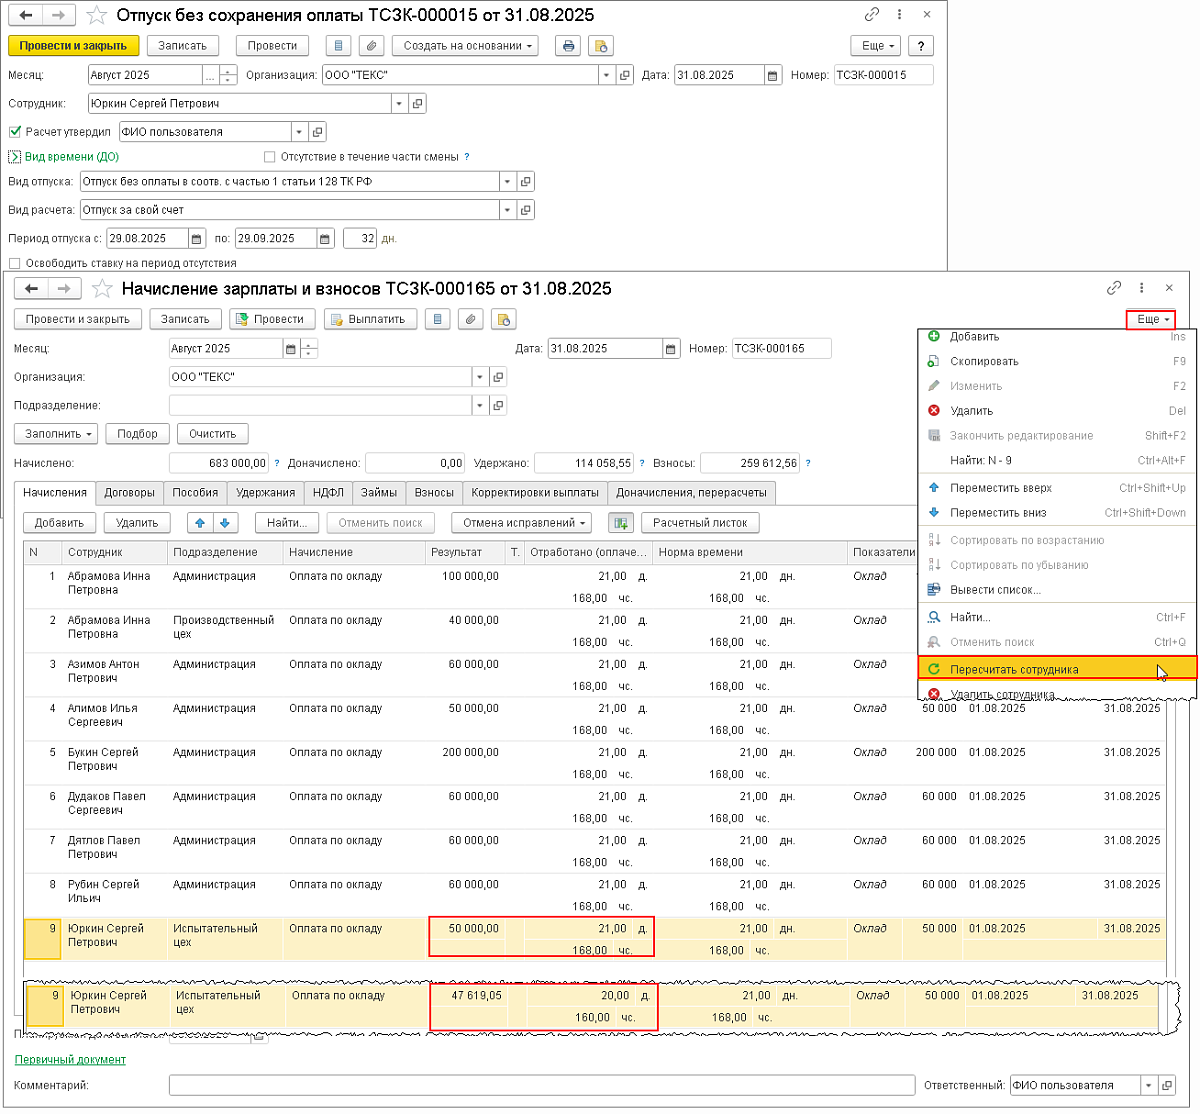Click the paperclip attachments icon in the top toolbar
Image resolution: width=1200 pixels, height=1114 pixels.
(371, 46)
